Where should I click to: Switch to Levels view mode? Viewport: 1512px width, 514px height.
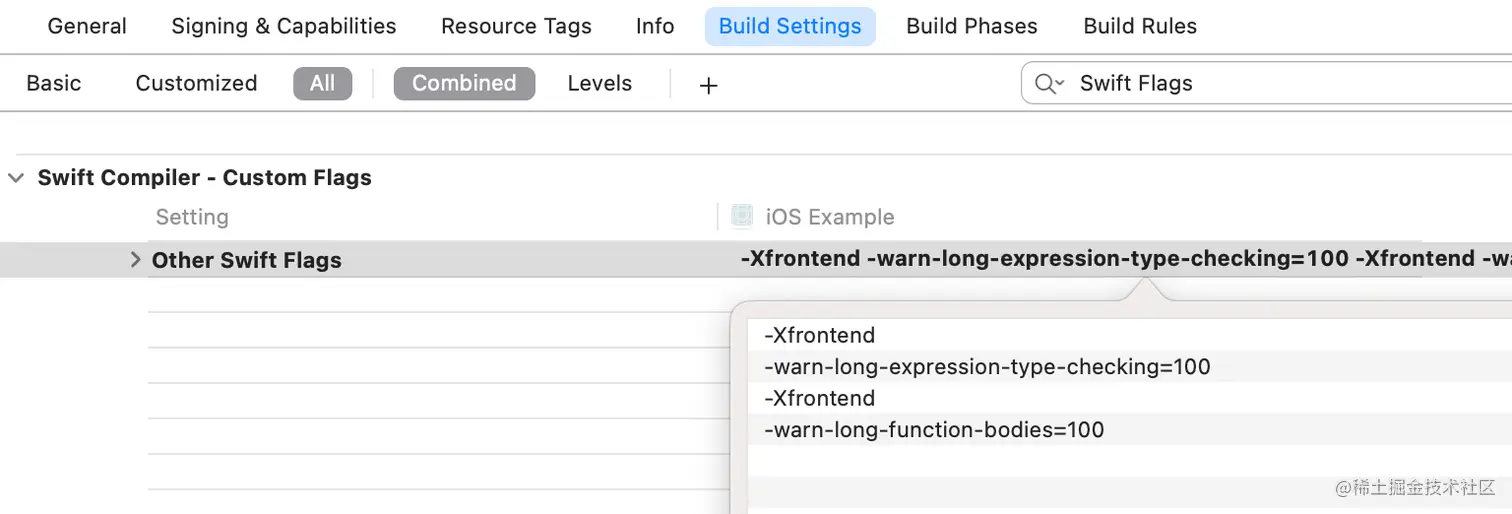[599, 84]
